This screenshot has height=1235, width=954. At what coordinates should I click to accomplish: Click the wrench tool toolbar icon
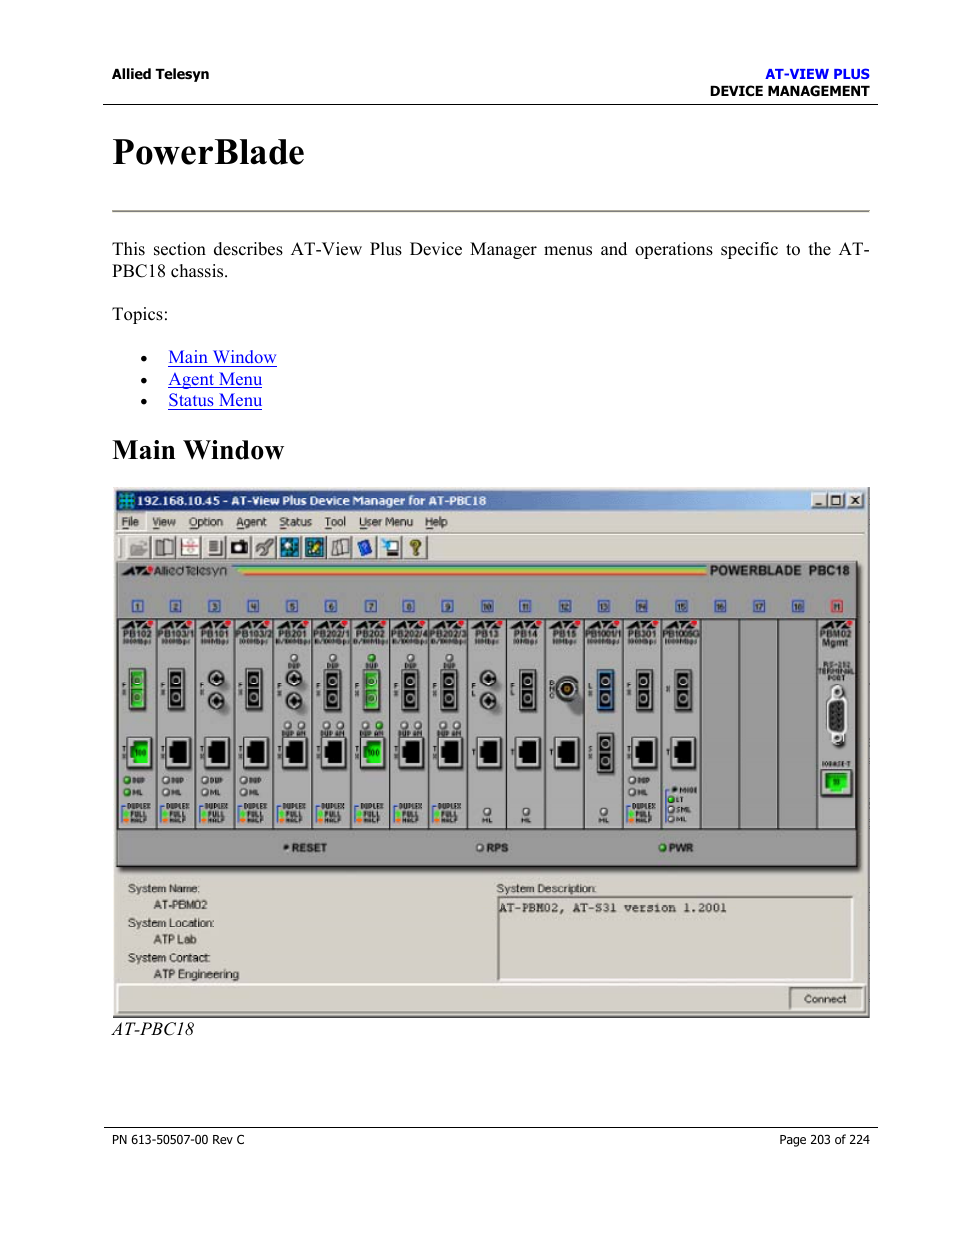[x=264, y=548]
